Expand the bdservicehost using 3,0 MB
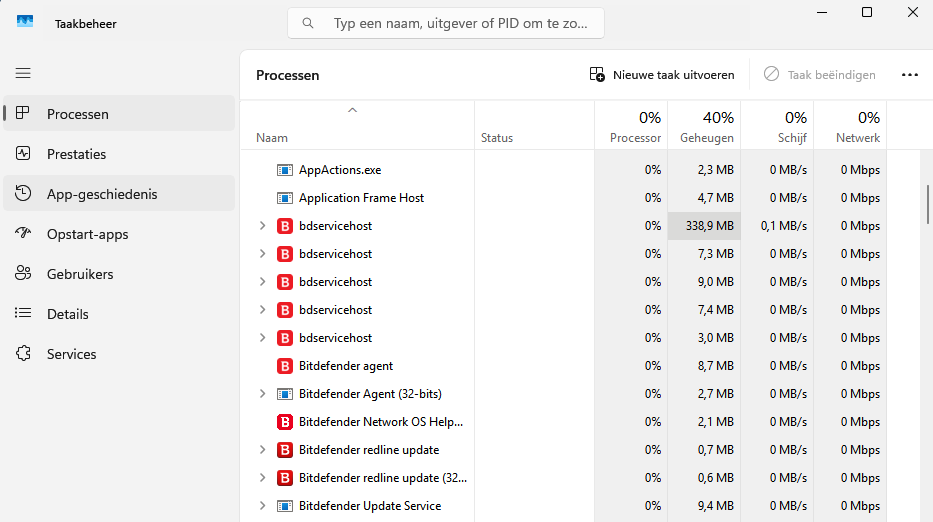Screen dimensions: 933x522 coord(262,337)
